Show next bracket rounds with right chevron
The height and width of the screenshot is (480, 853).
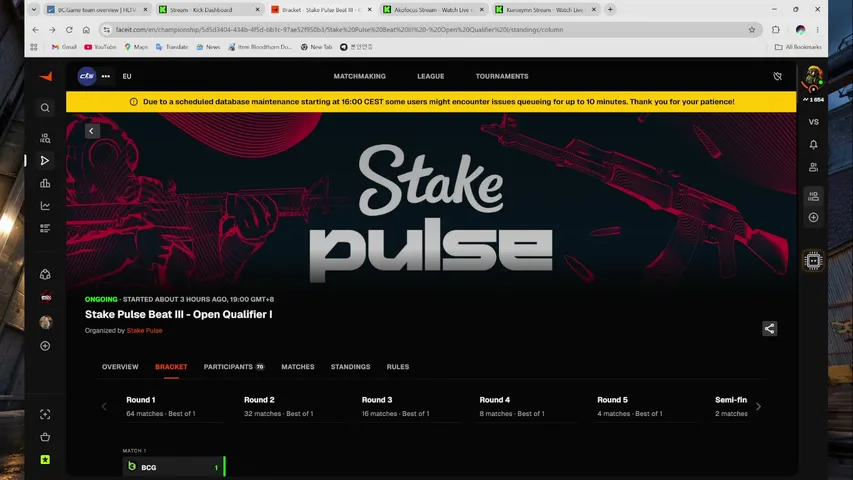pos(758,407)
